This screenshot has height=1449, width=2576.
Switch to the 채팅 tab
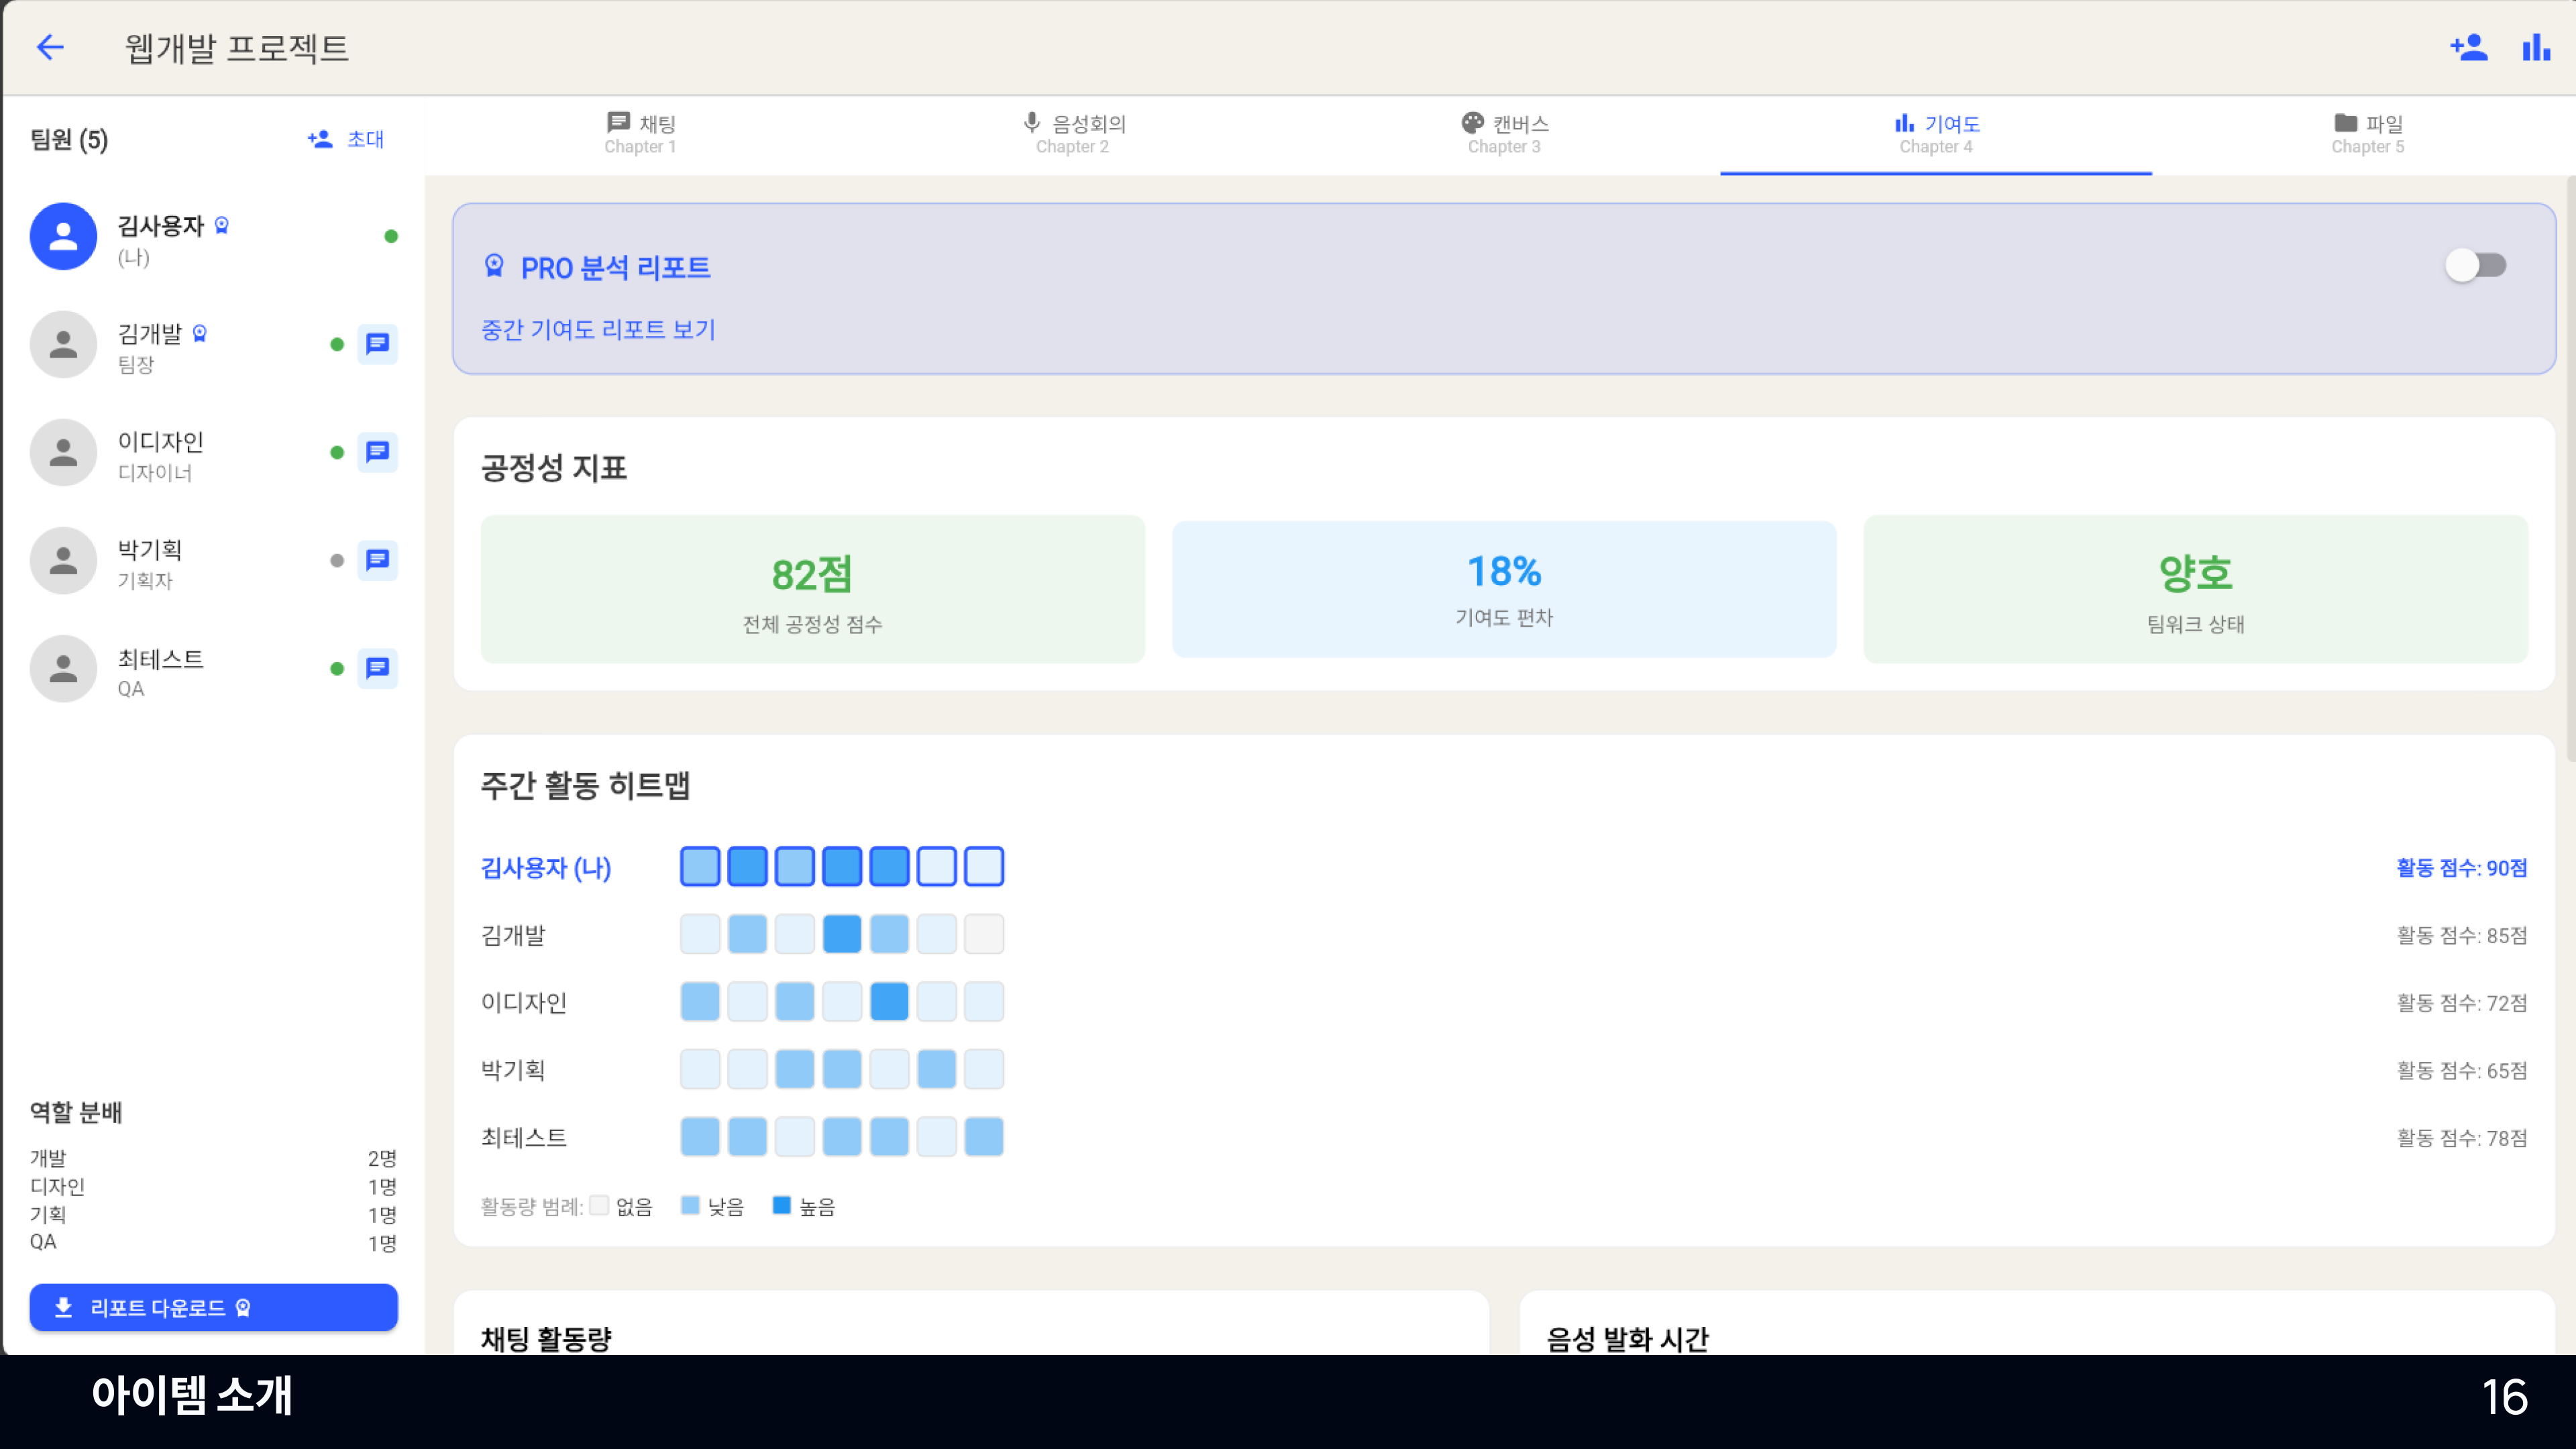641,134
